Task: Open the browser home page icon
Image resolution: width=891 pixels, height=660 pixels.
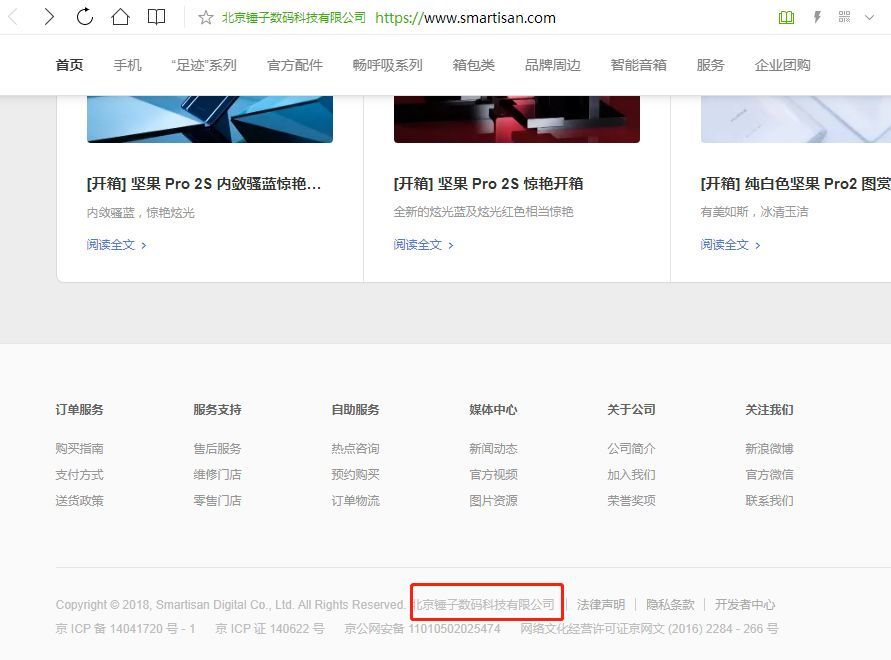Action: click(120, 17)
